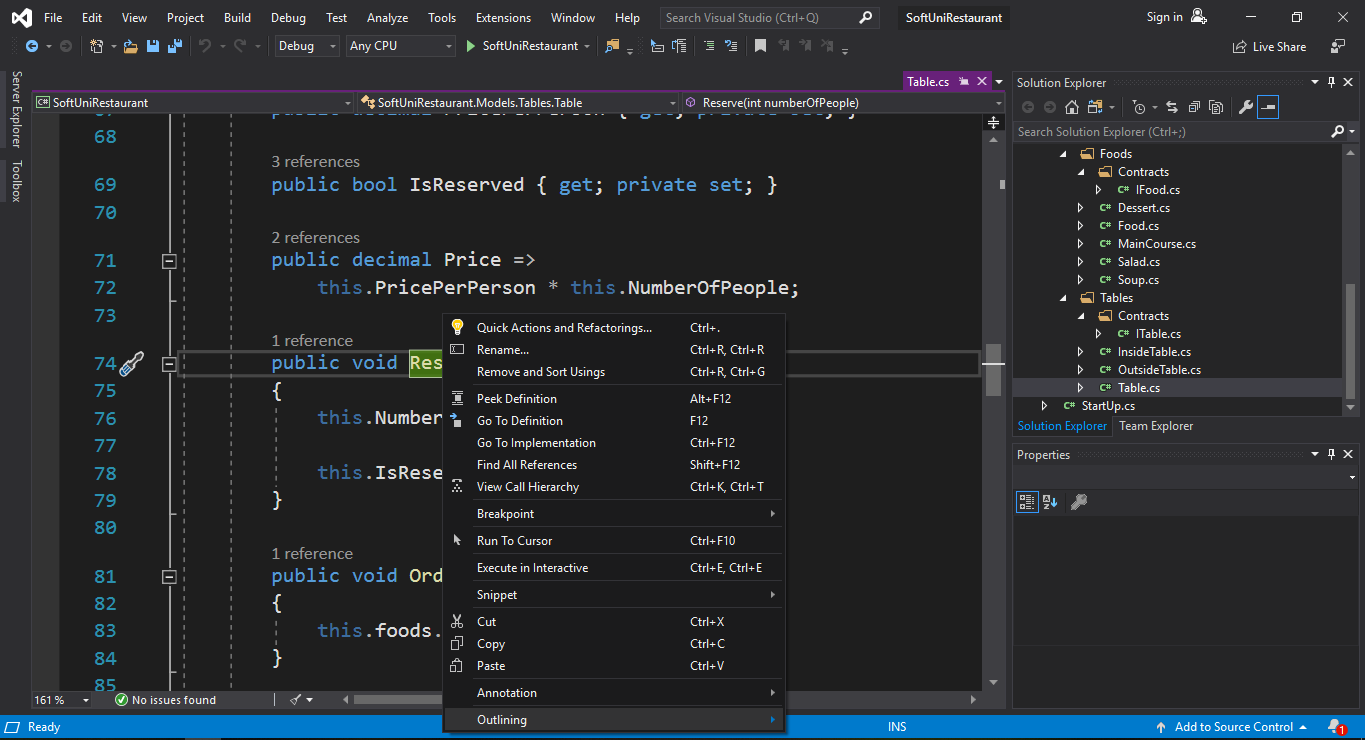The image size is (1365, 740).
Task: Open the Any CPU platform dropdown
Action: [400, 46]
